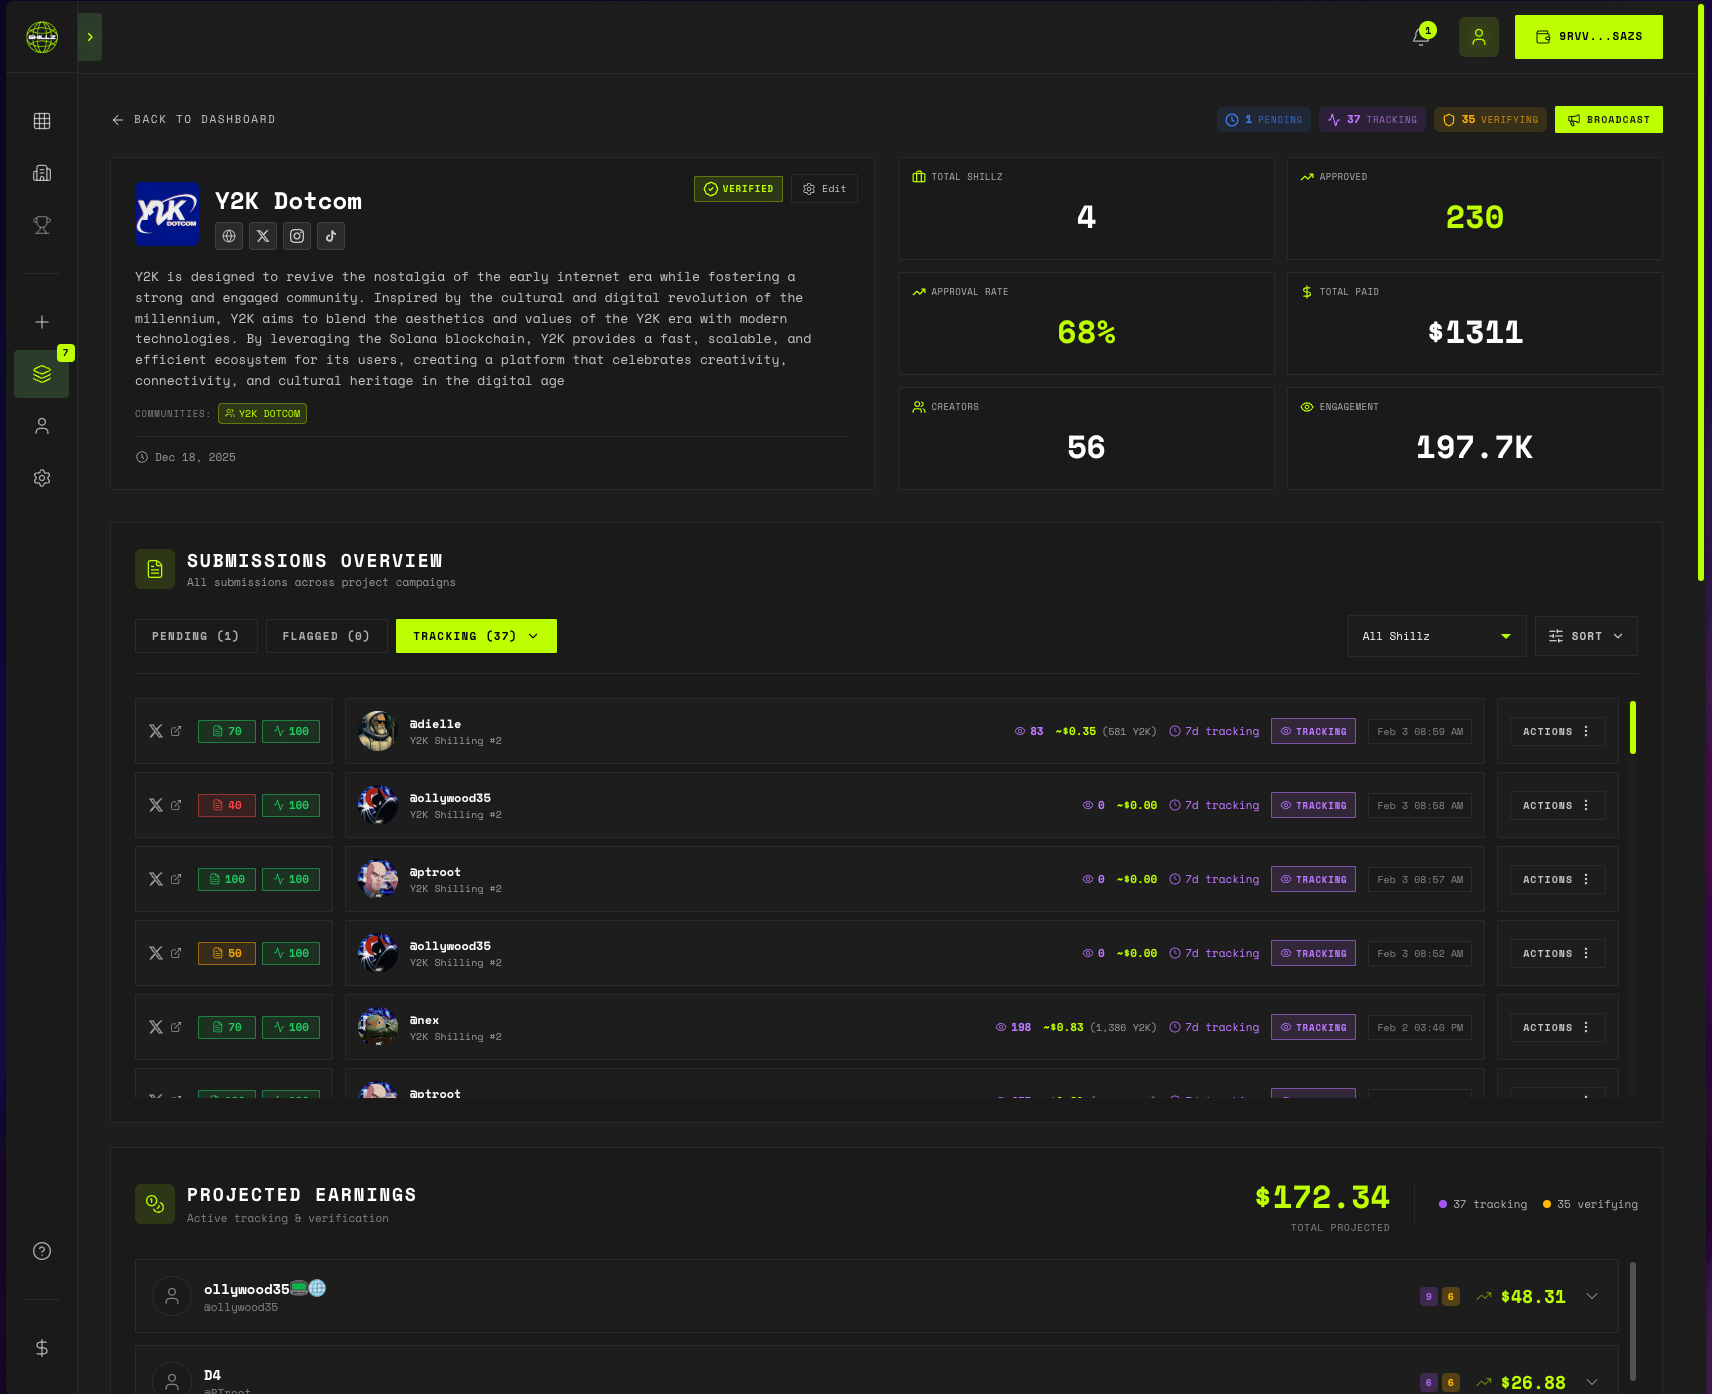Select the dashboard grid icon in the sidebar

coord(41,120)
